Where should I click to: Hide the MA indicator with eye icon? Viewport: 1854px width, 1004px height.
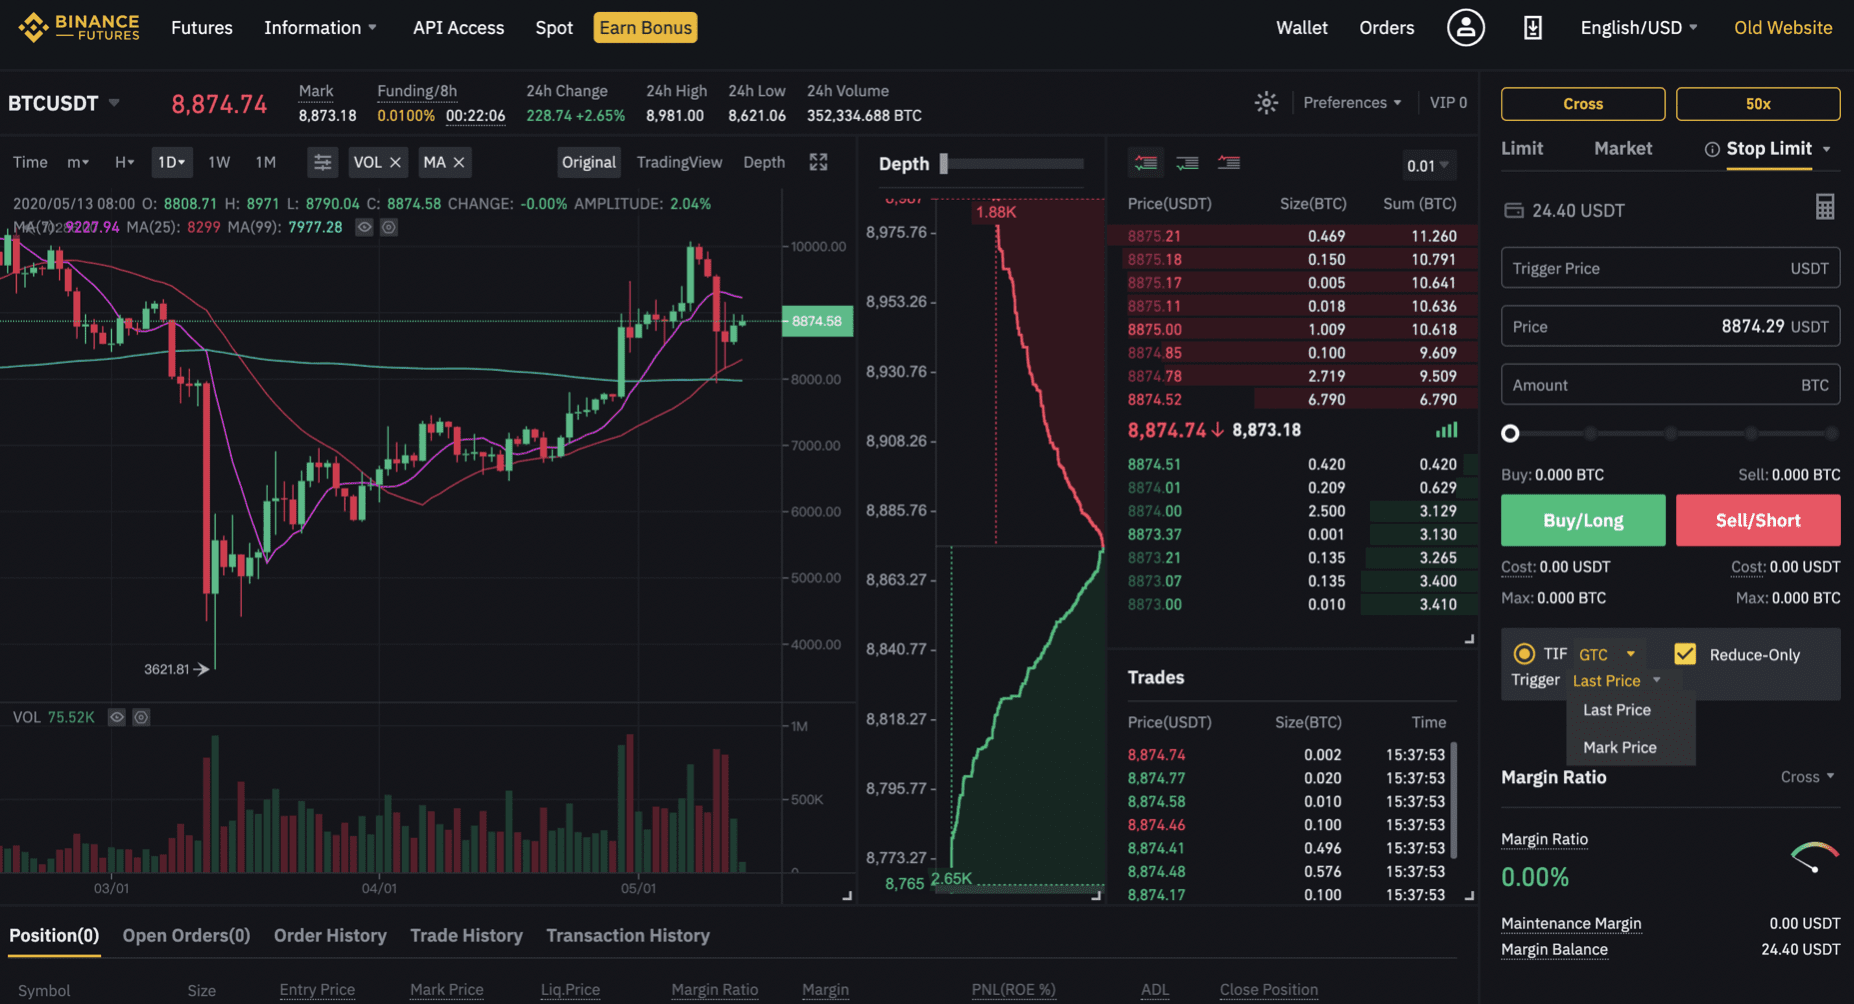click(x=365, y=227)
